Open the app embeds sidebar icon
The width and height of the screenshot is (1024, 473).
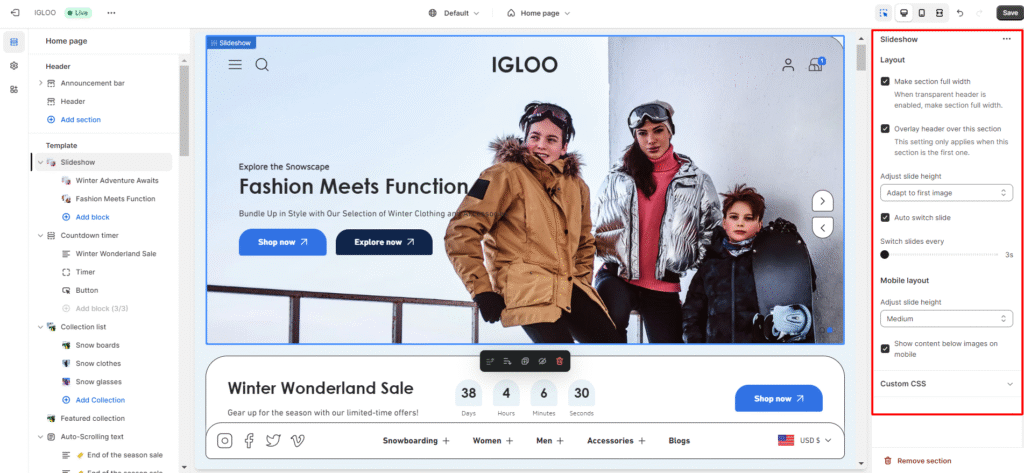(x=14, y=89)
